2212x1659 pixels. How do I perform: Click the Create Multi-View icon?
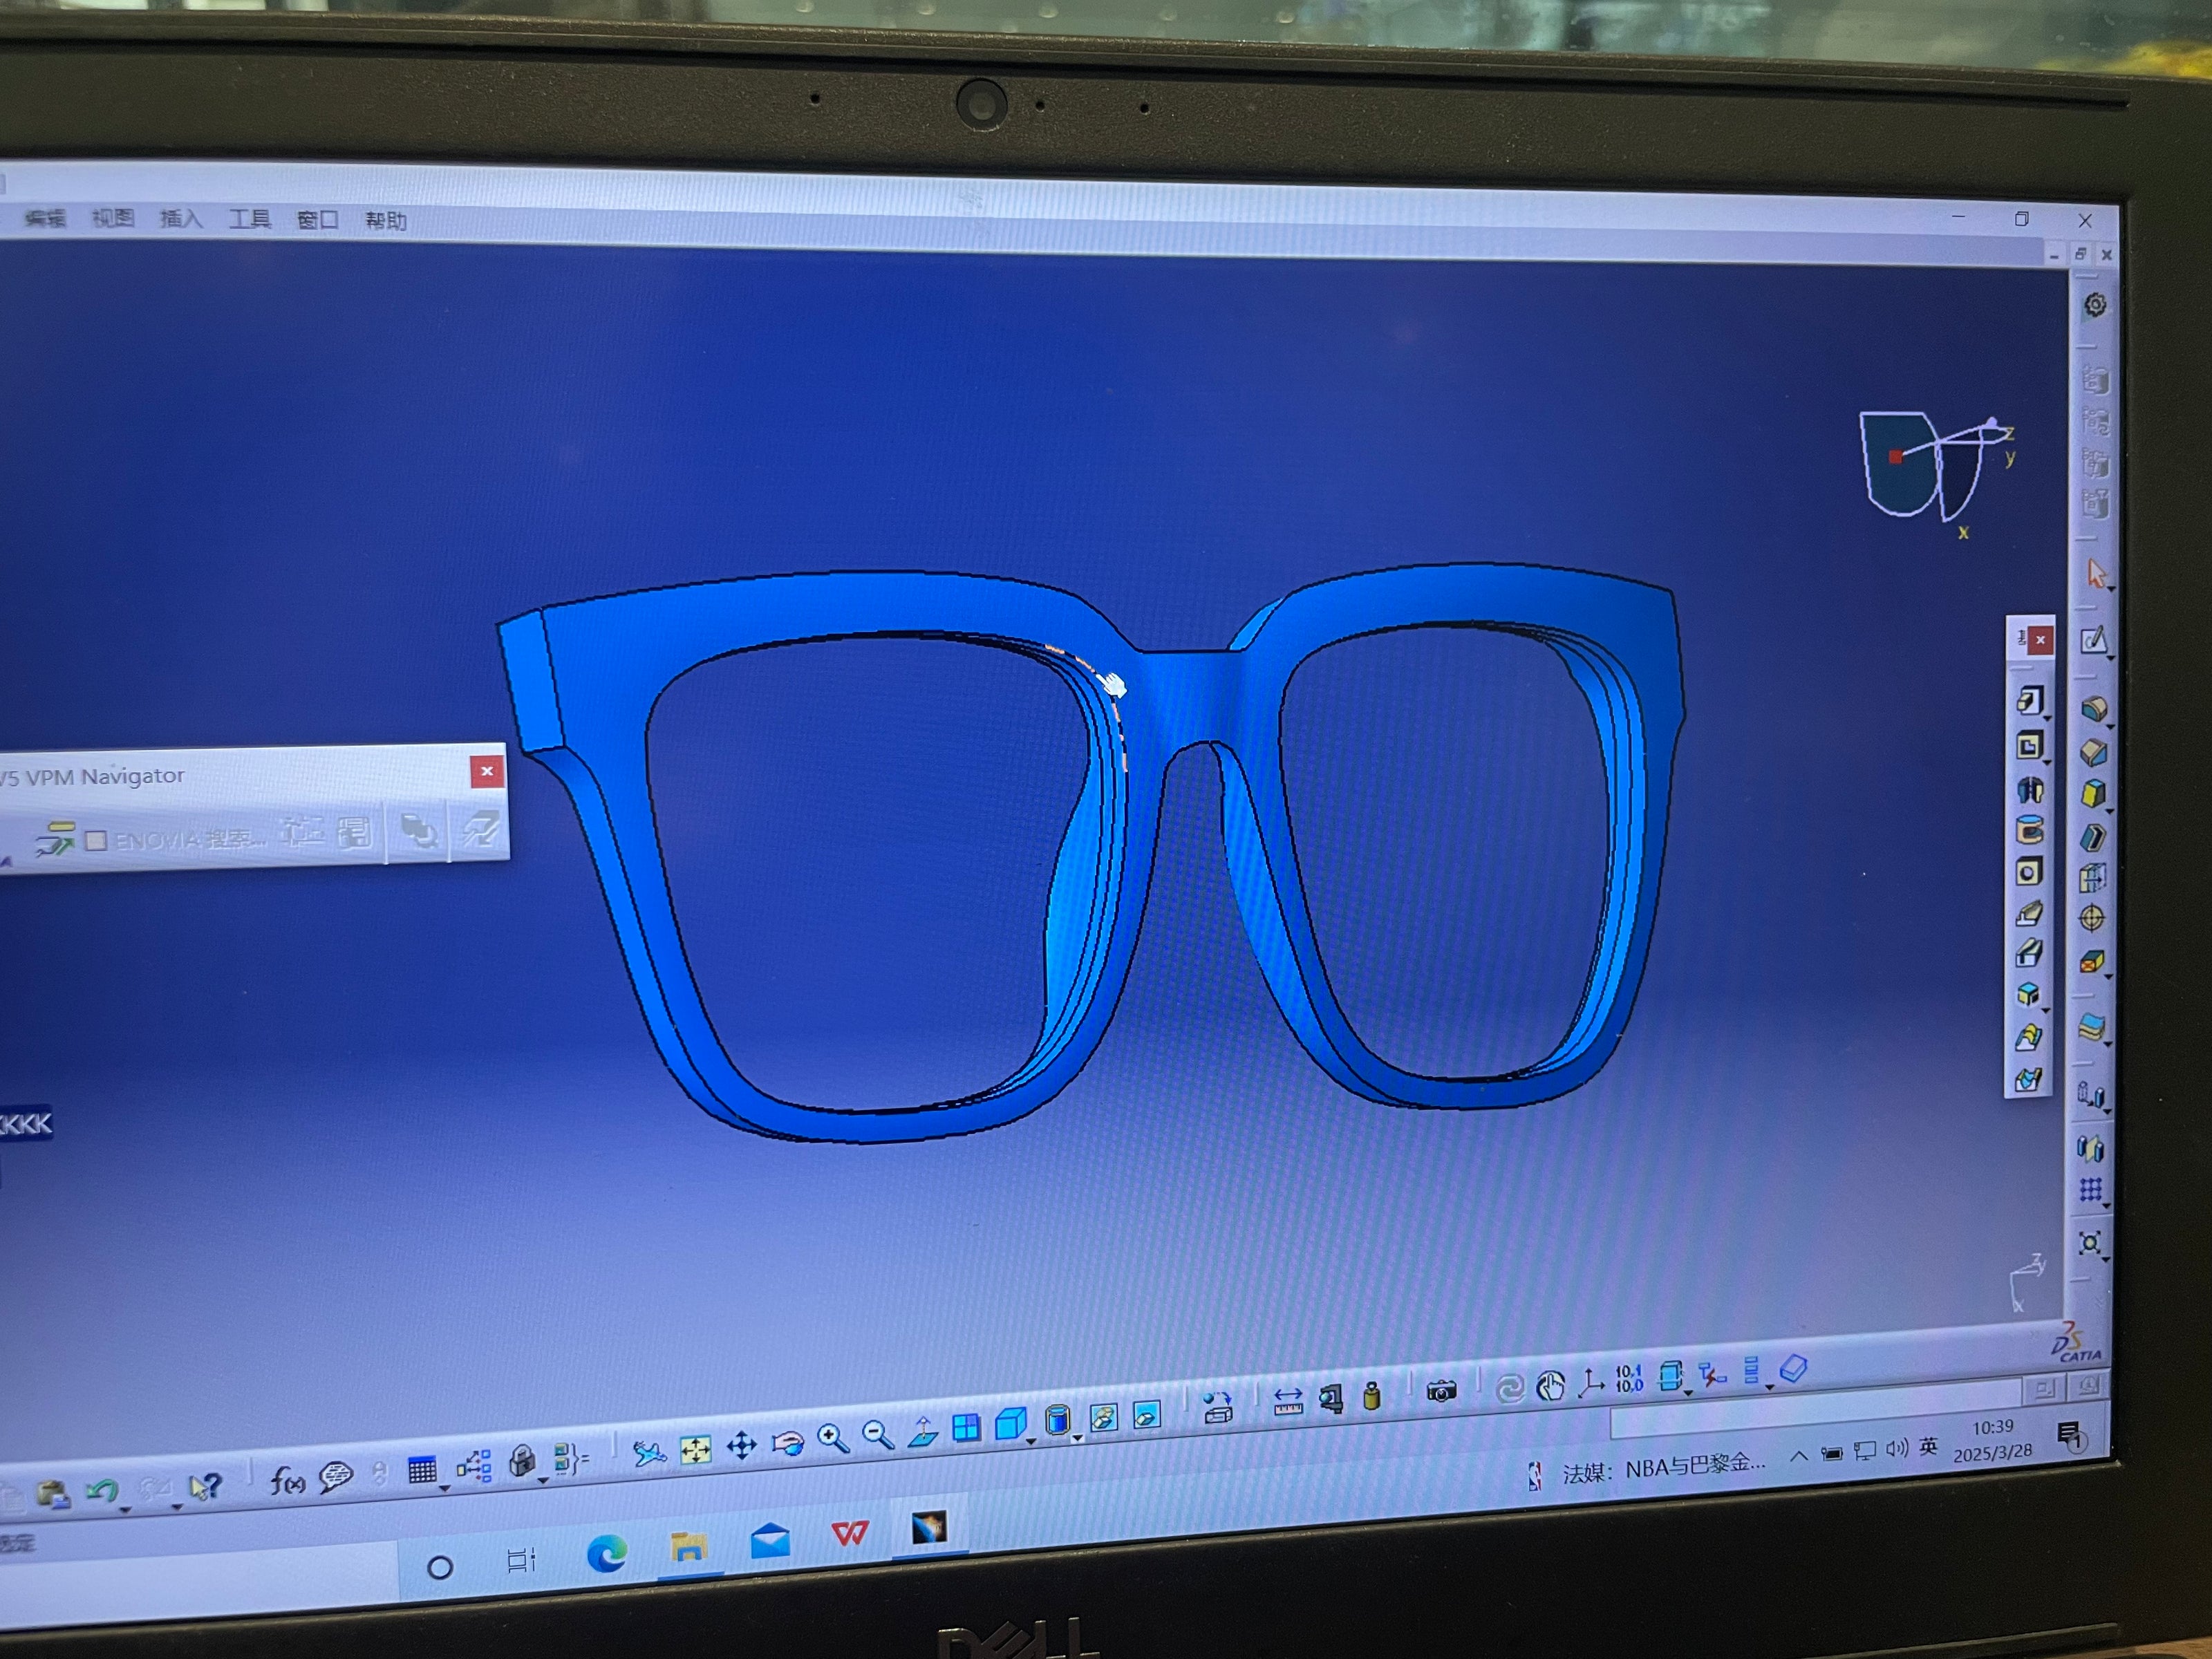point(966,1428)
